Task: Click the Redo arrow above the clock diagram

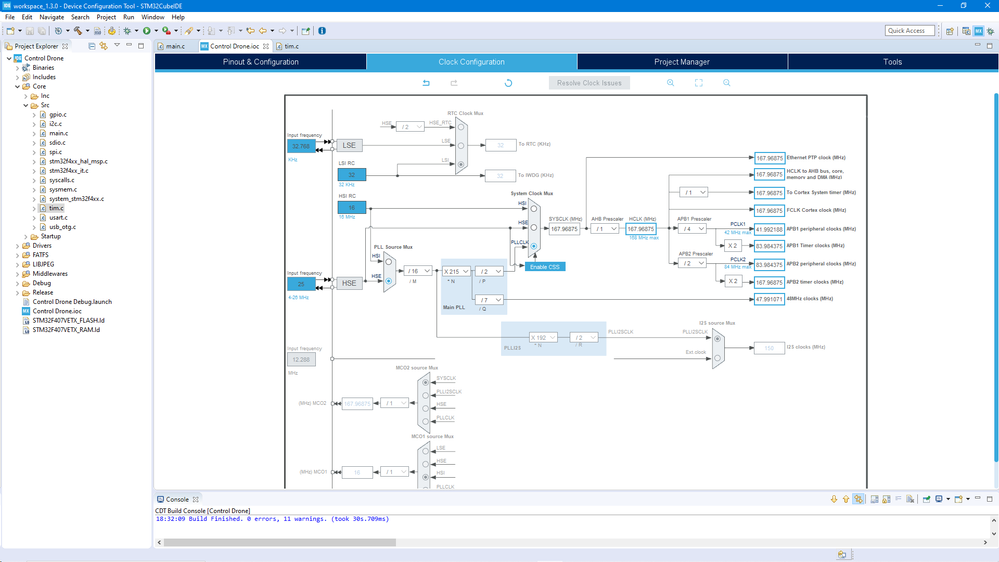Action: pos(454,83)
